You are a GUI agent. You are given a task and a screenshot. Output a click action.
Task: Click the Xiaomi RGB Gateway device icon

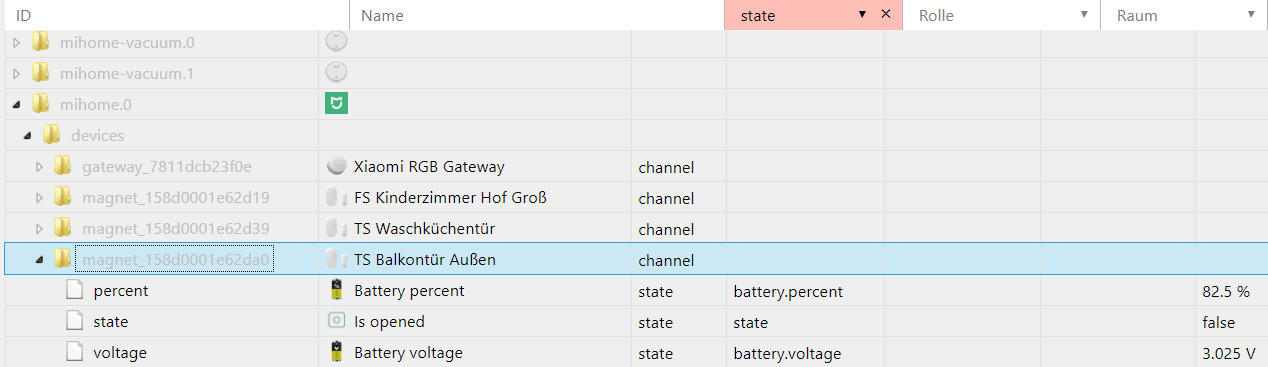pos(337,166)
